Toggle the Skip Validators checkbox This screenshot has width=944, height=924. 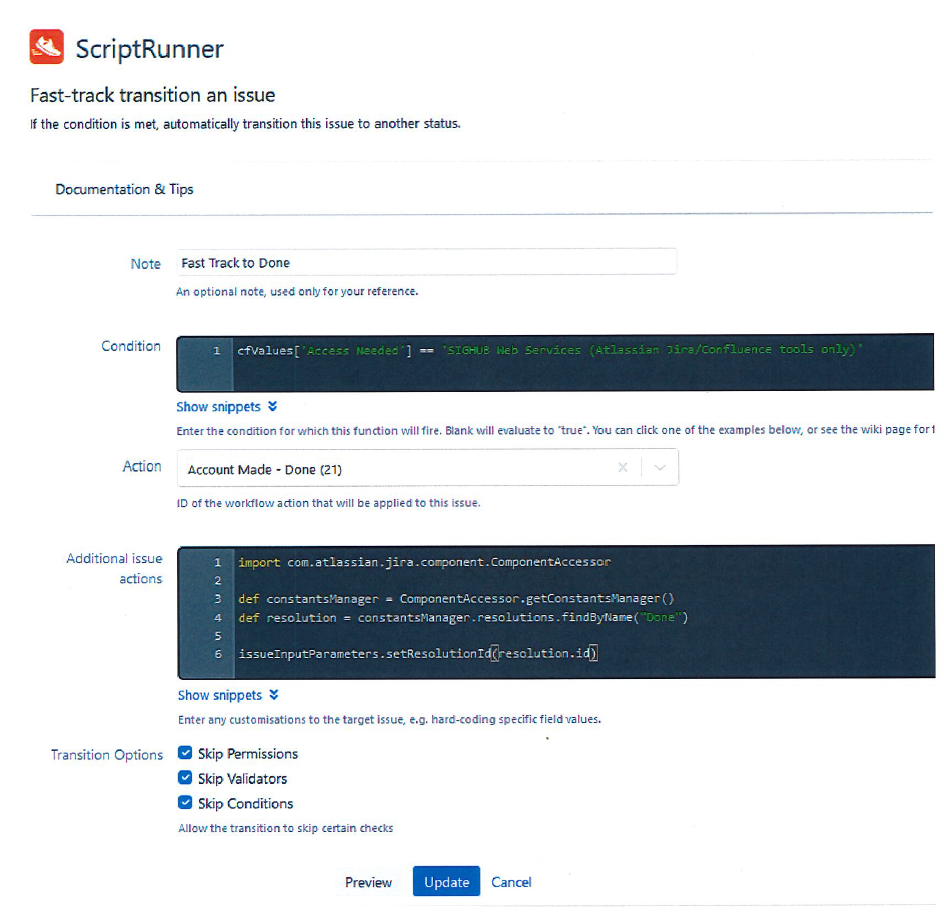[x=185, y=778]
